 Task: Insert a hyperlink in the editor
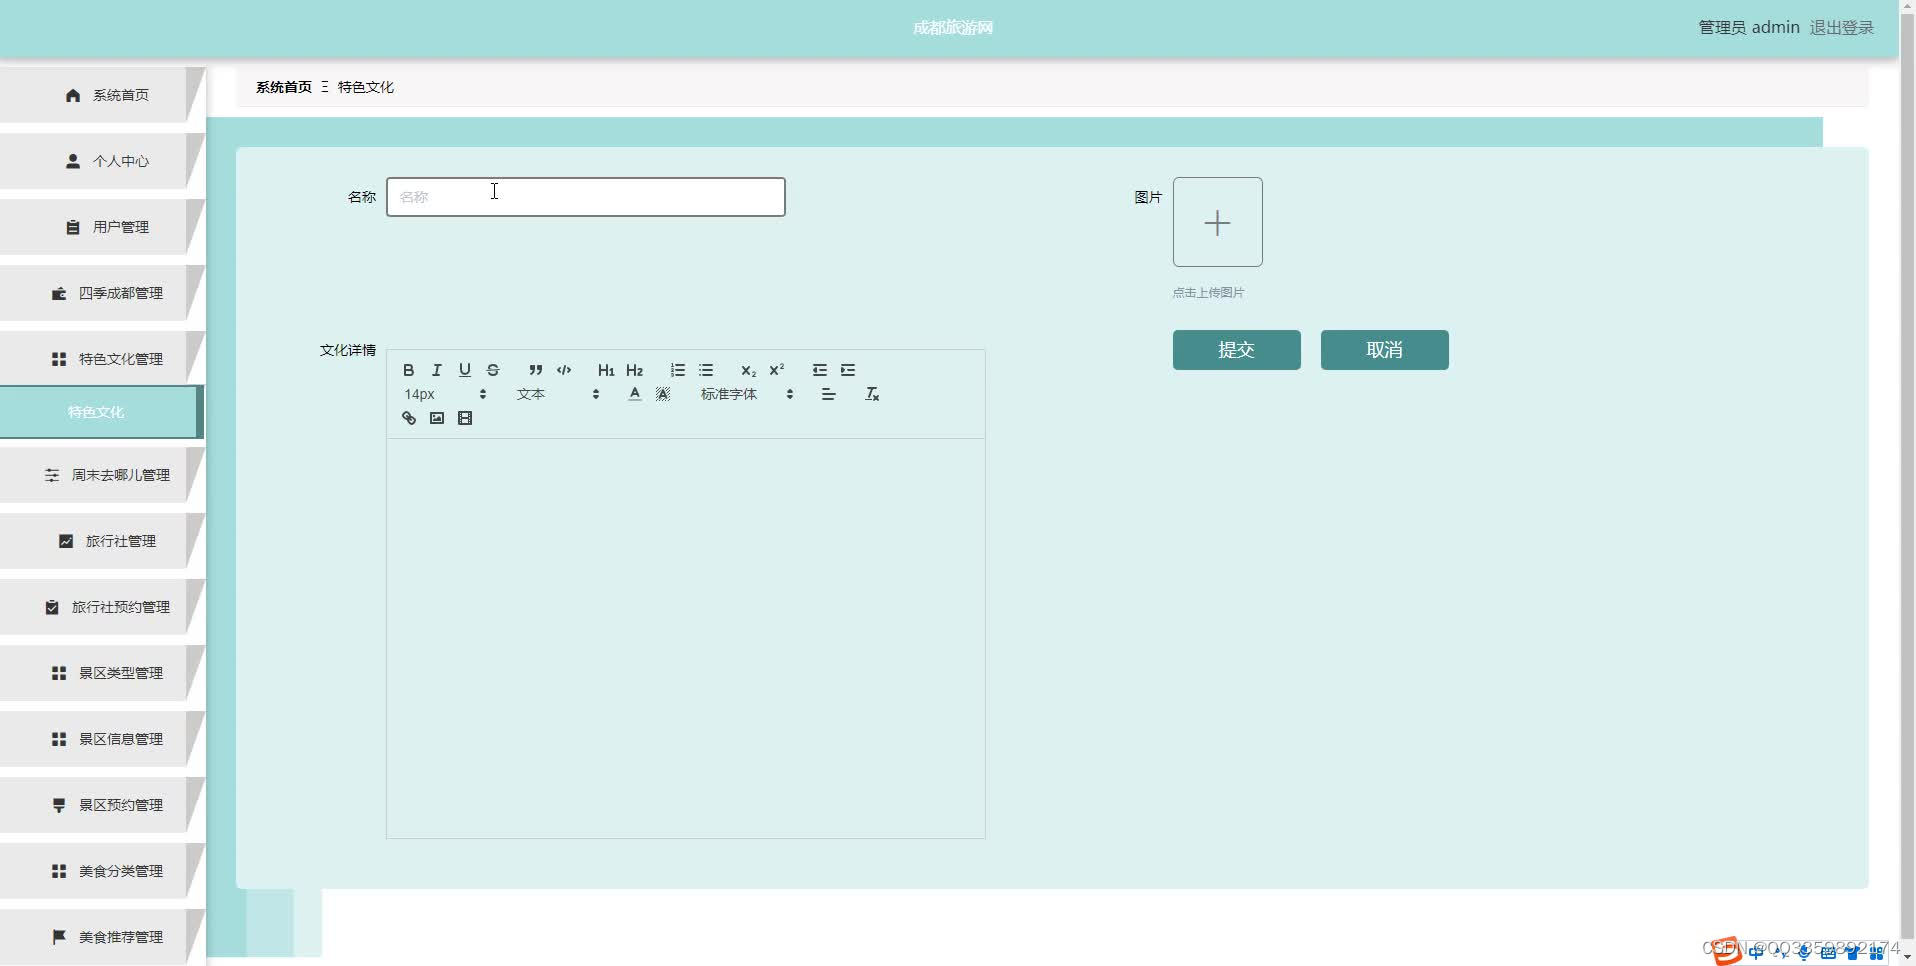click(x=409, y=418)
